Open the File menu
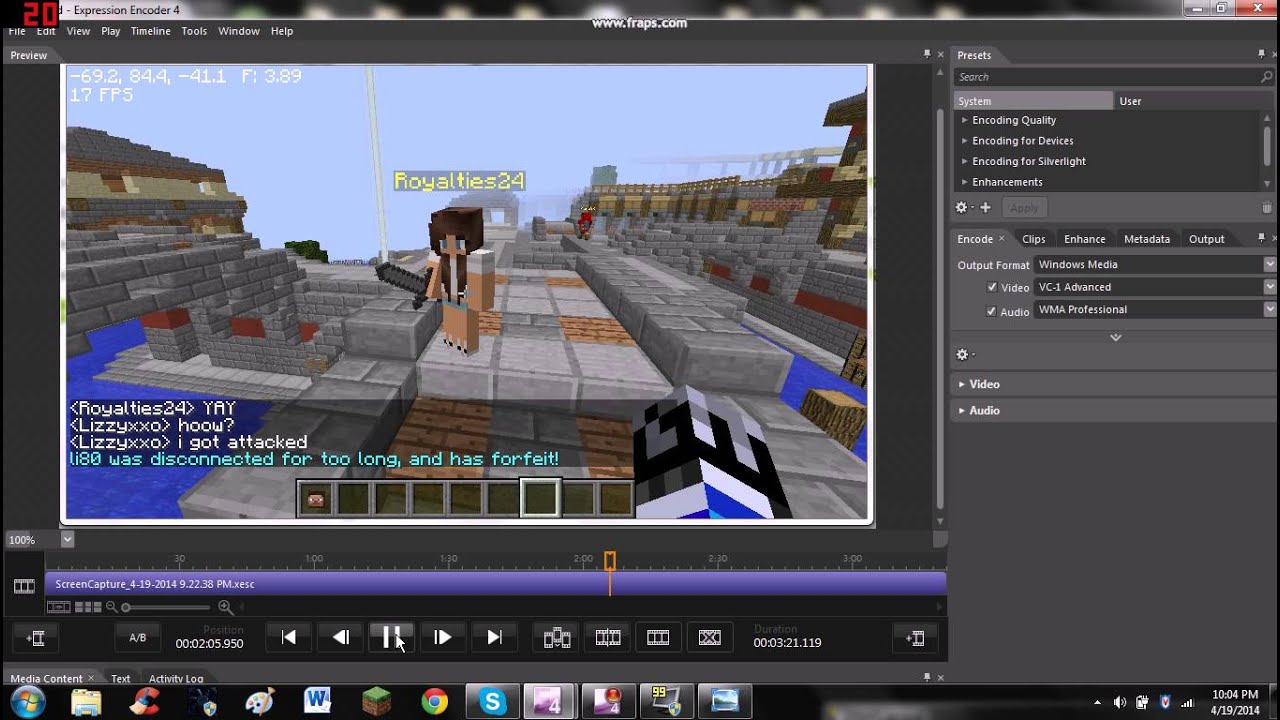1280x720 pixels. (x=17, y=31)
